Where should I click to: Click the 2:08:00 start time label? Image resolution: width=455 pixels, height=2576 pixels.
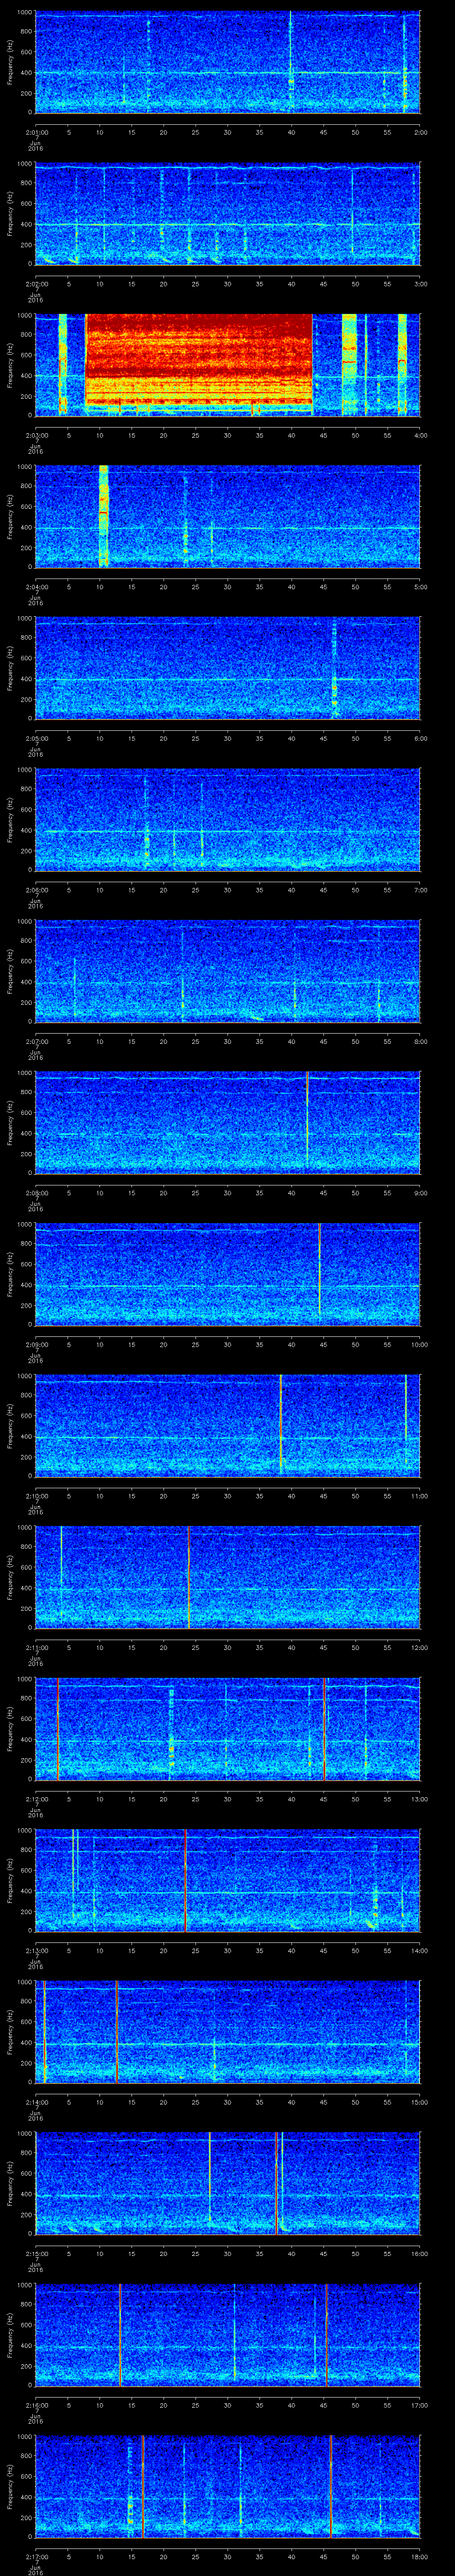pos(36,1193)
